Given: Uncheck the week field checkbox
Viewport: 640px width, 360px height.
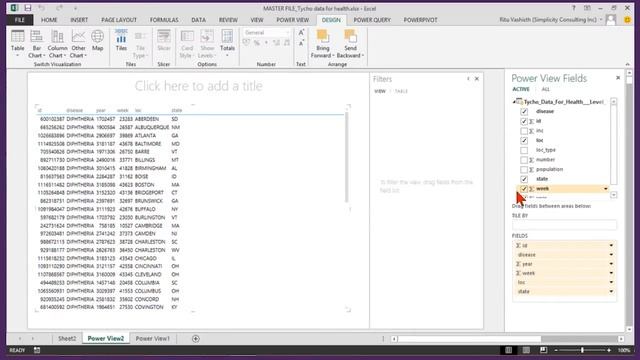Looking at the screenshot, I should click(x=524, y=189).
